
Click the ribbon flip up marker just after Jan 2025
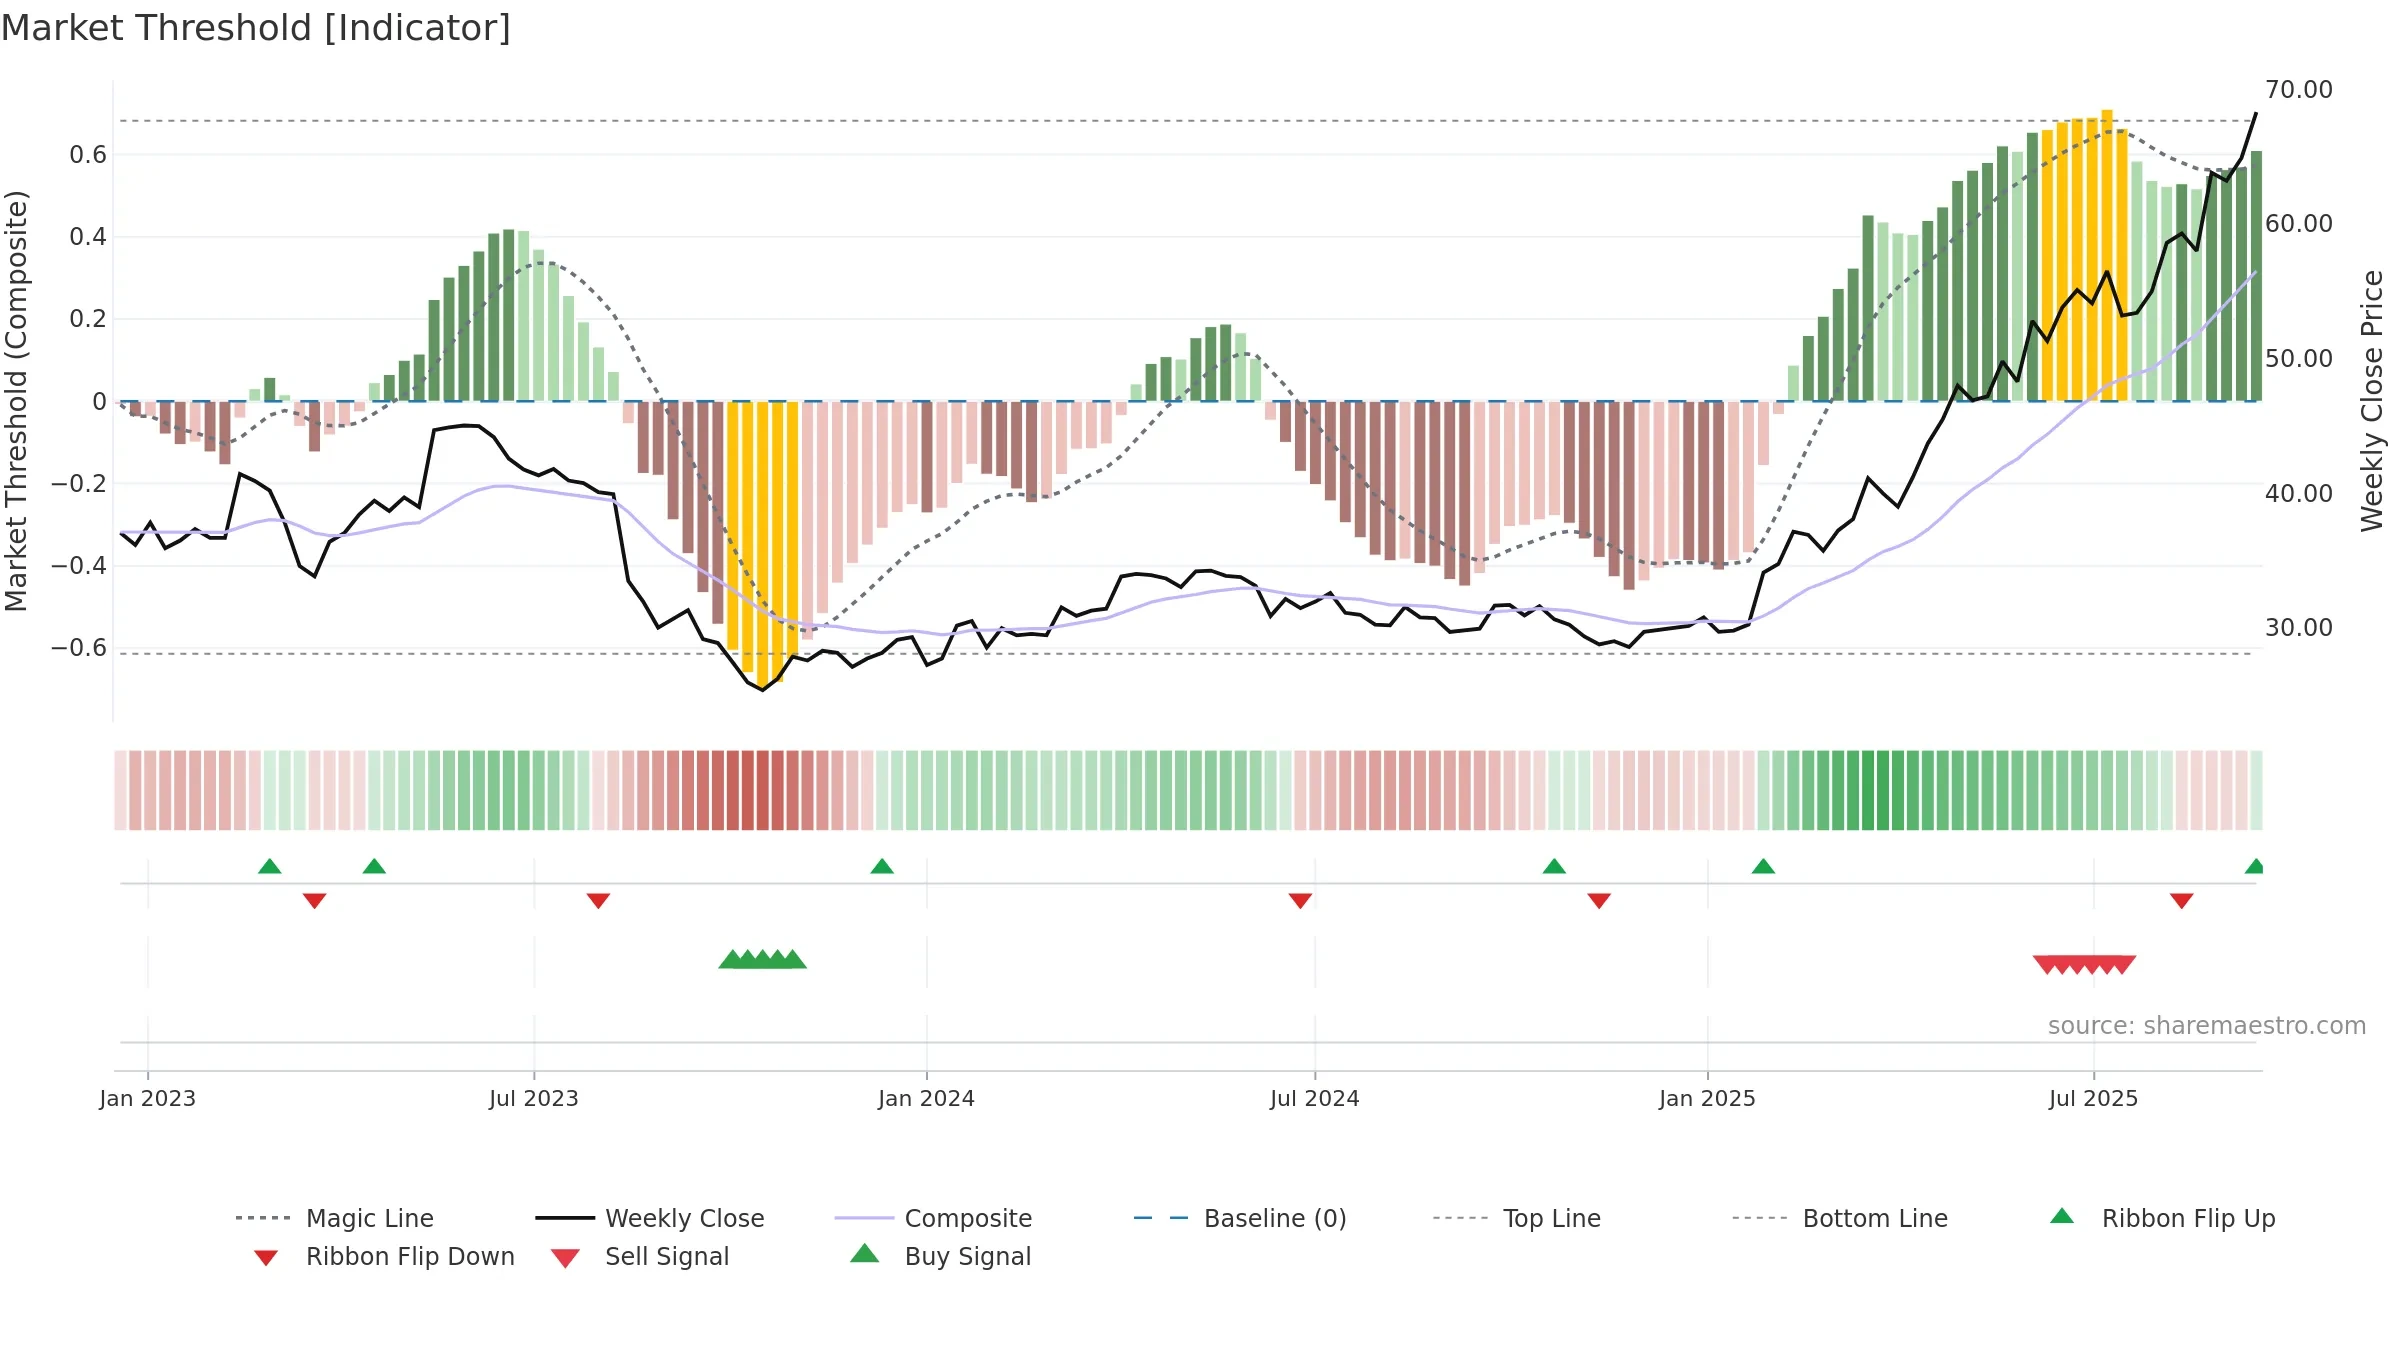(x=1763, y=866)
